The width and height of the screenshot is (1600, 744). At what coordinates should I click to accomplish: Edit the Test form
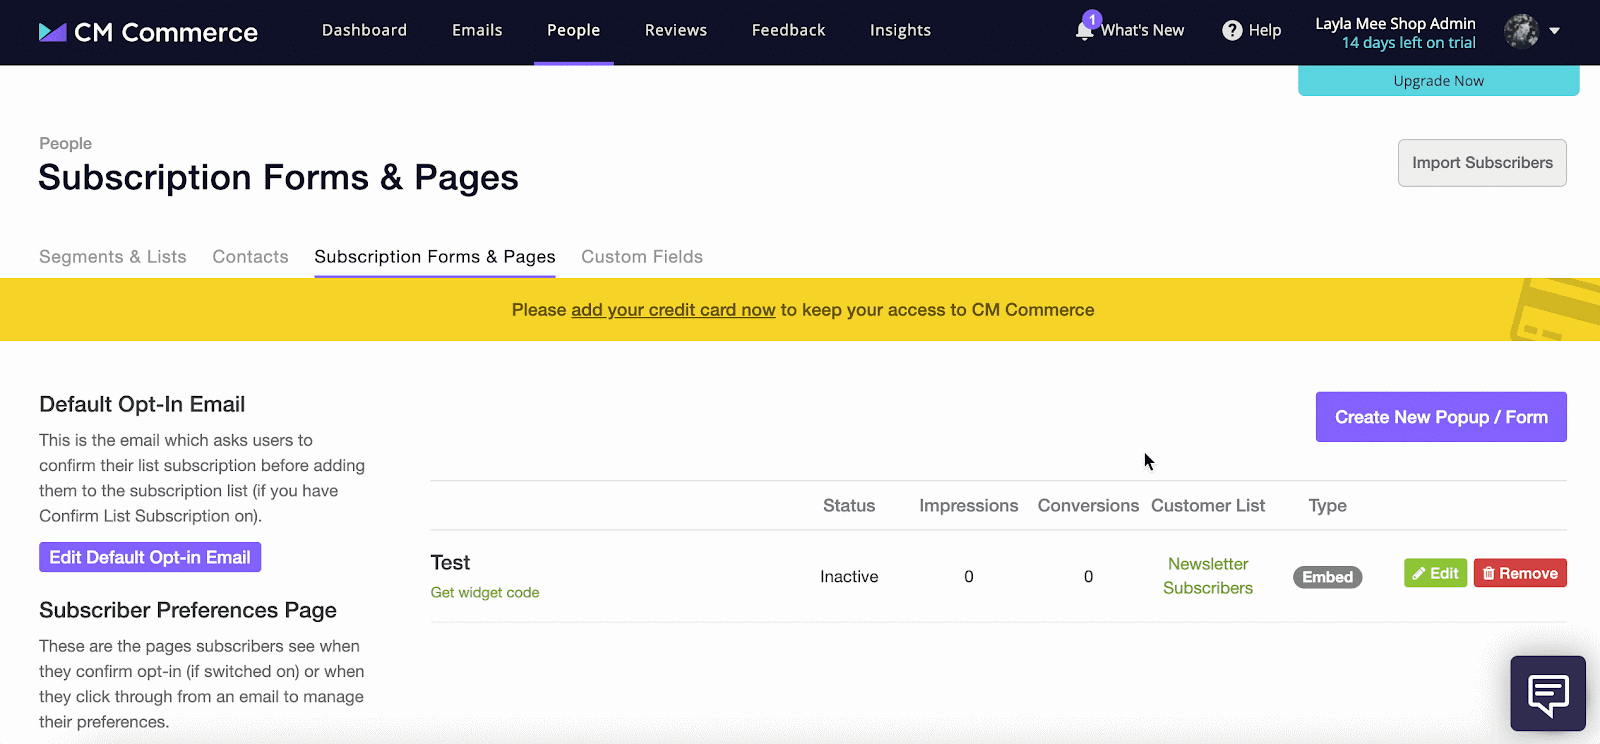pyautogui.click(x=1435, y=573)
